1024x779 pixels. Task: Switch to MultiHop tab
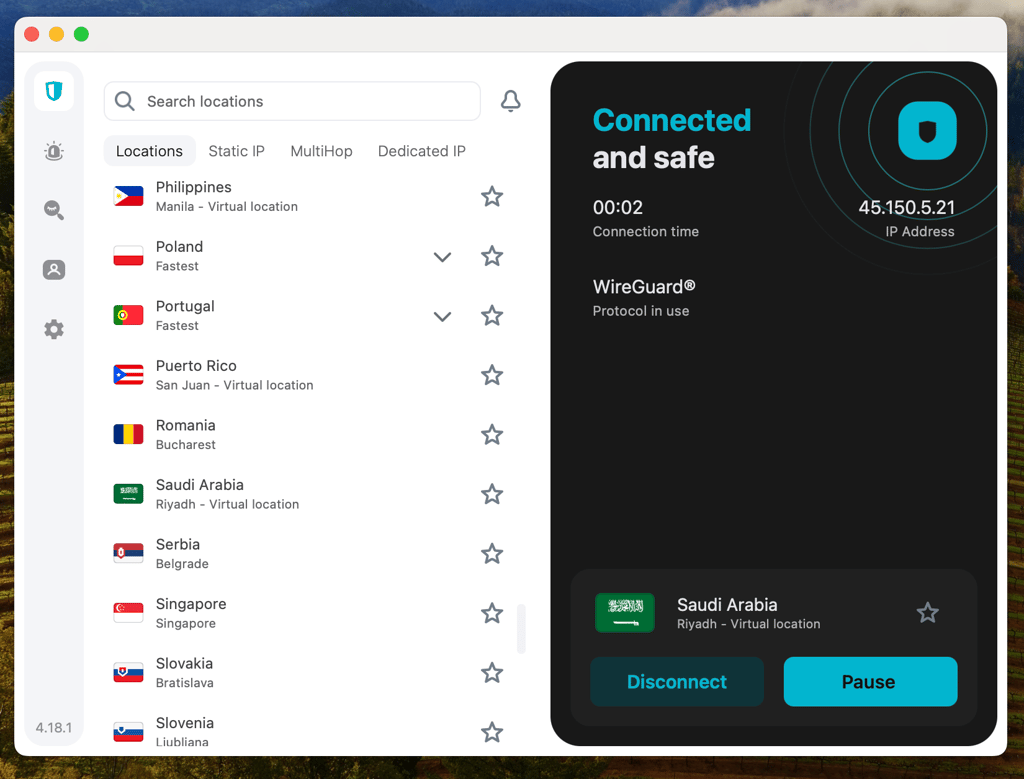(x=321, y=151)
